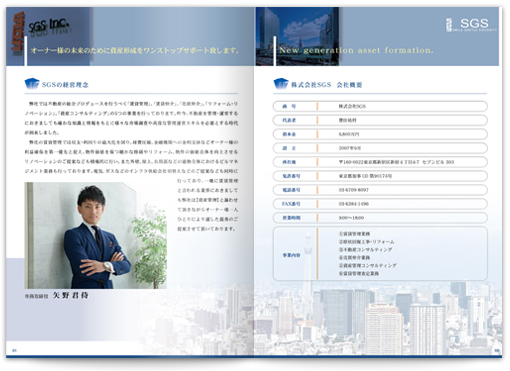Viewport: 510px width, 371px height.
Task: Select the 代表者 row
Action: pos(380,120)
